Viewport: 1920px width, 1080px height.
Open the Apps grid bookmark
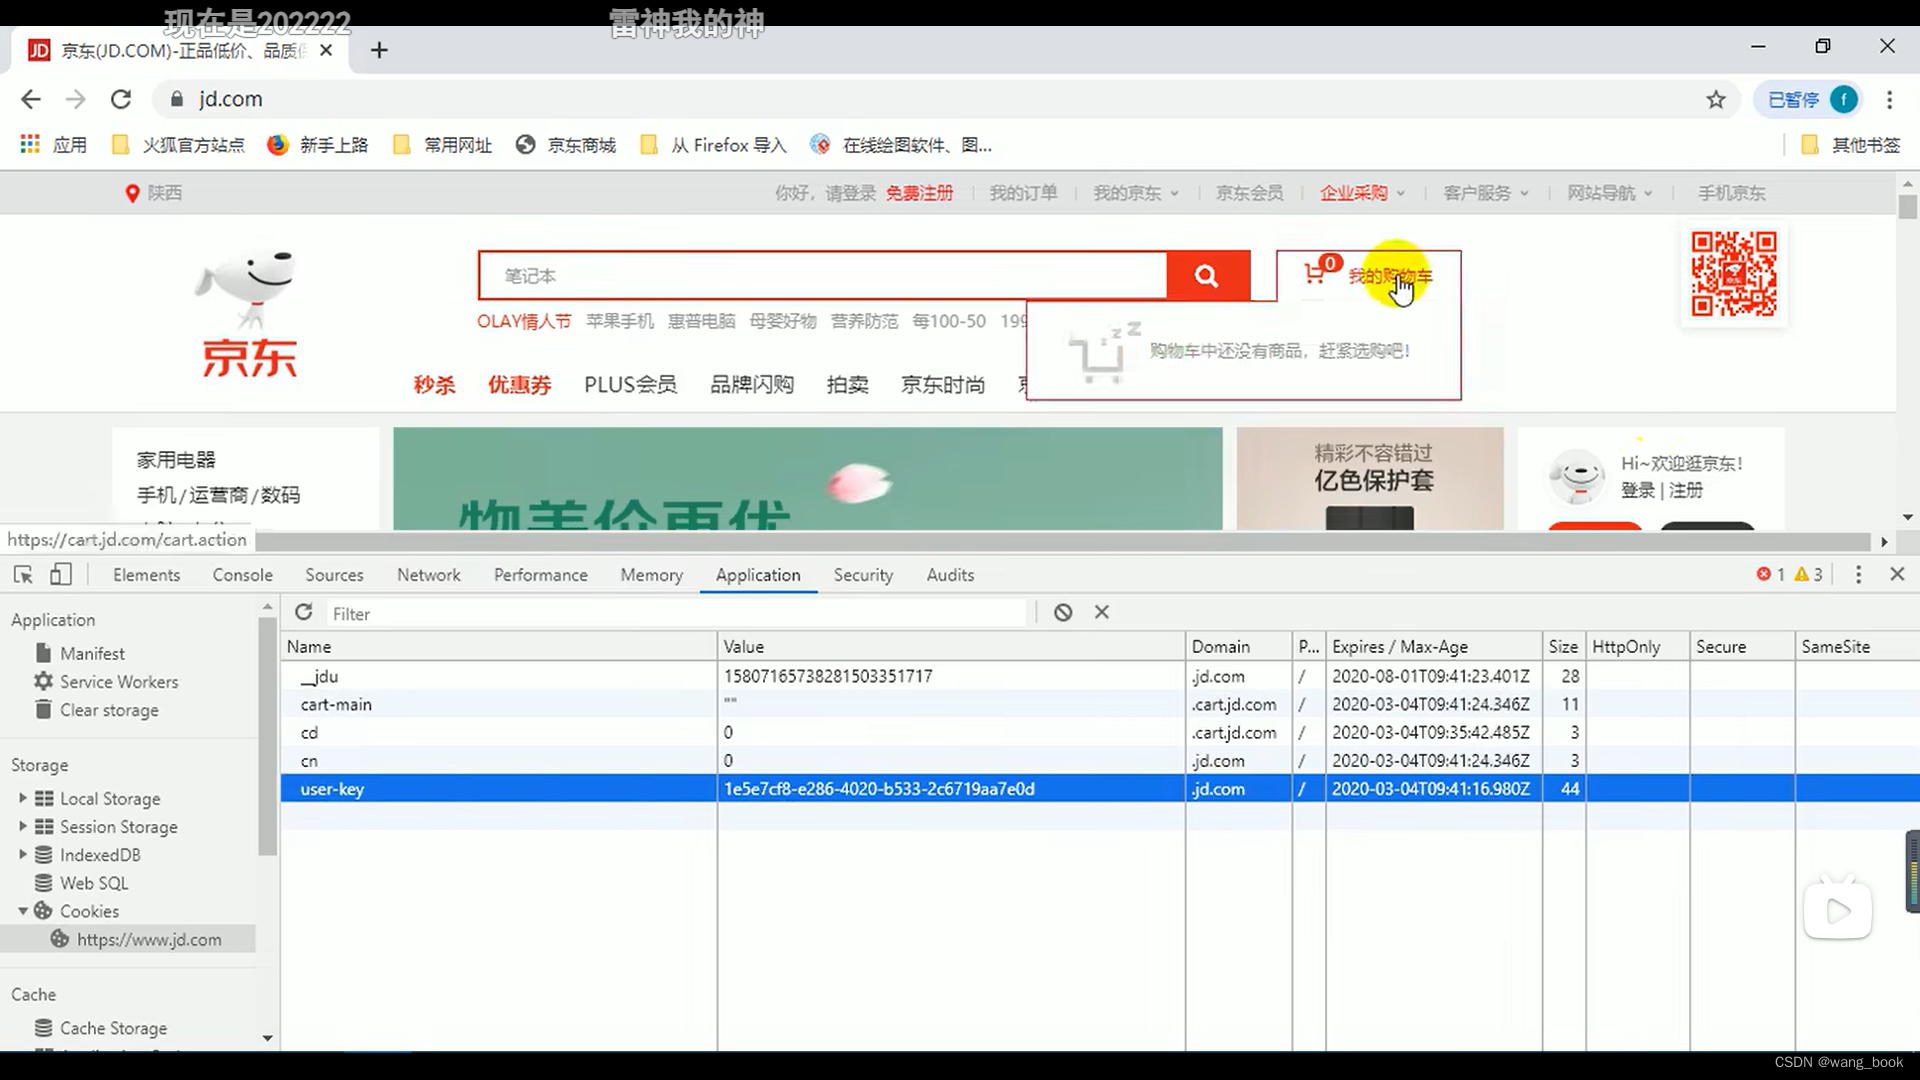pyautogui.click(x=54, y=145)
